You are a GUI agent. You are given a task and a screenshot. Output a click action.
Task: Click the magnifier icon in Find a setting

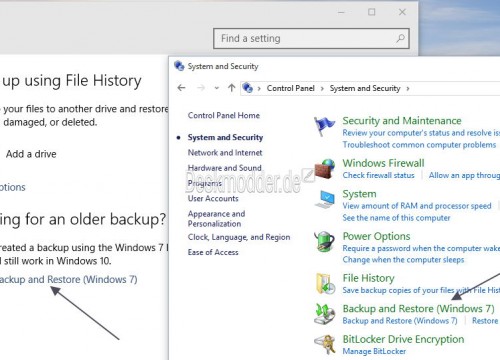(x=400, y=39)
